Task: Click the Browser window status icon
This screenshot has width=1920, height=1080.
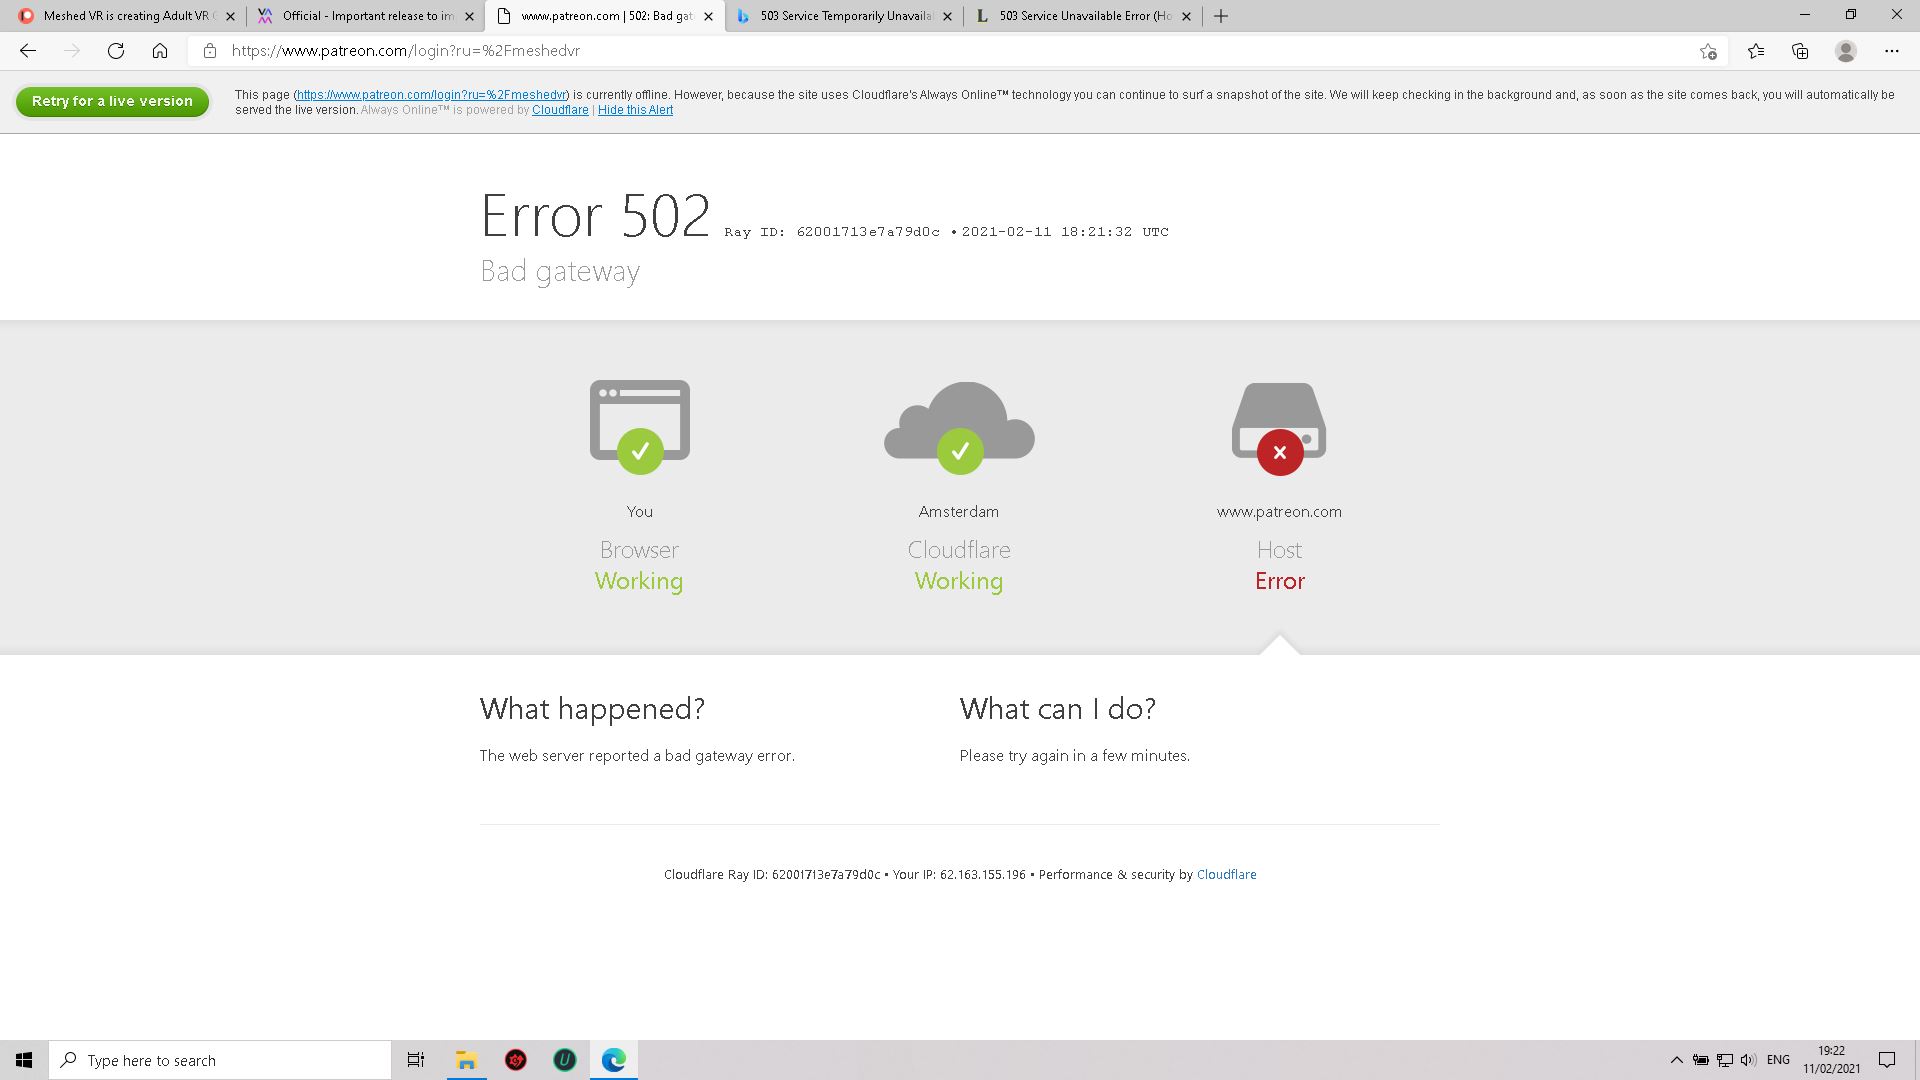Action: click(x=640, y=426)
